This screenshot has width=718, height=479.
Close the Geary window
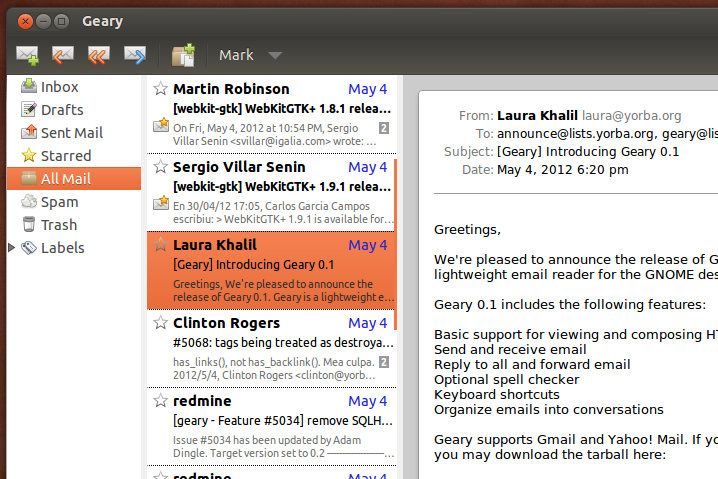[x=26, y=22]
